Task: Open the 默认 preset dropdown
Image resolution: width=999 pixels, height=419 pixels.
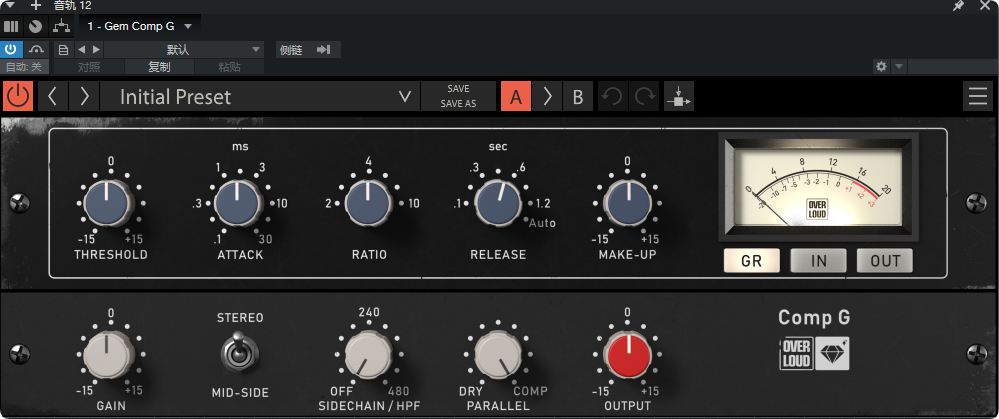Action: (x=184, y=49)
